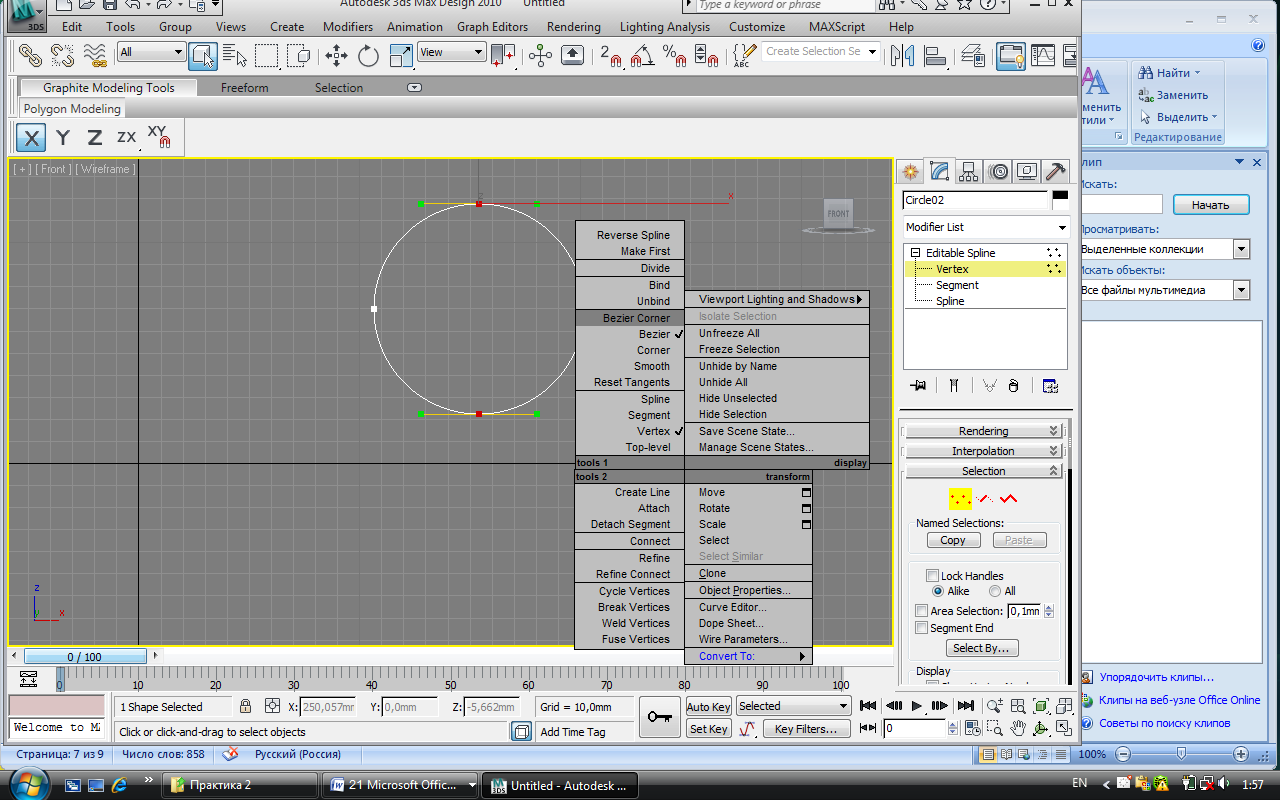Collapse the Editable Spline tree node
Image resolution: width=1280 pixels, height=800 pixels.
tap(915, 253)
